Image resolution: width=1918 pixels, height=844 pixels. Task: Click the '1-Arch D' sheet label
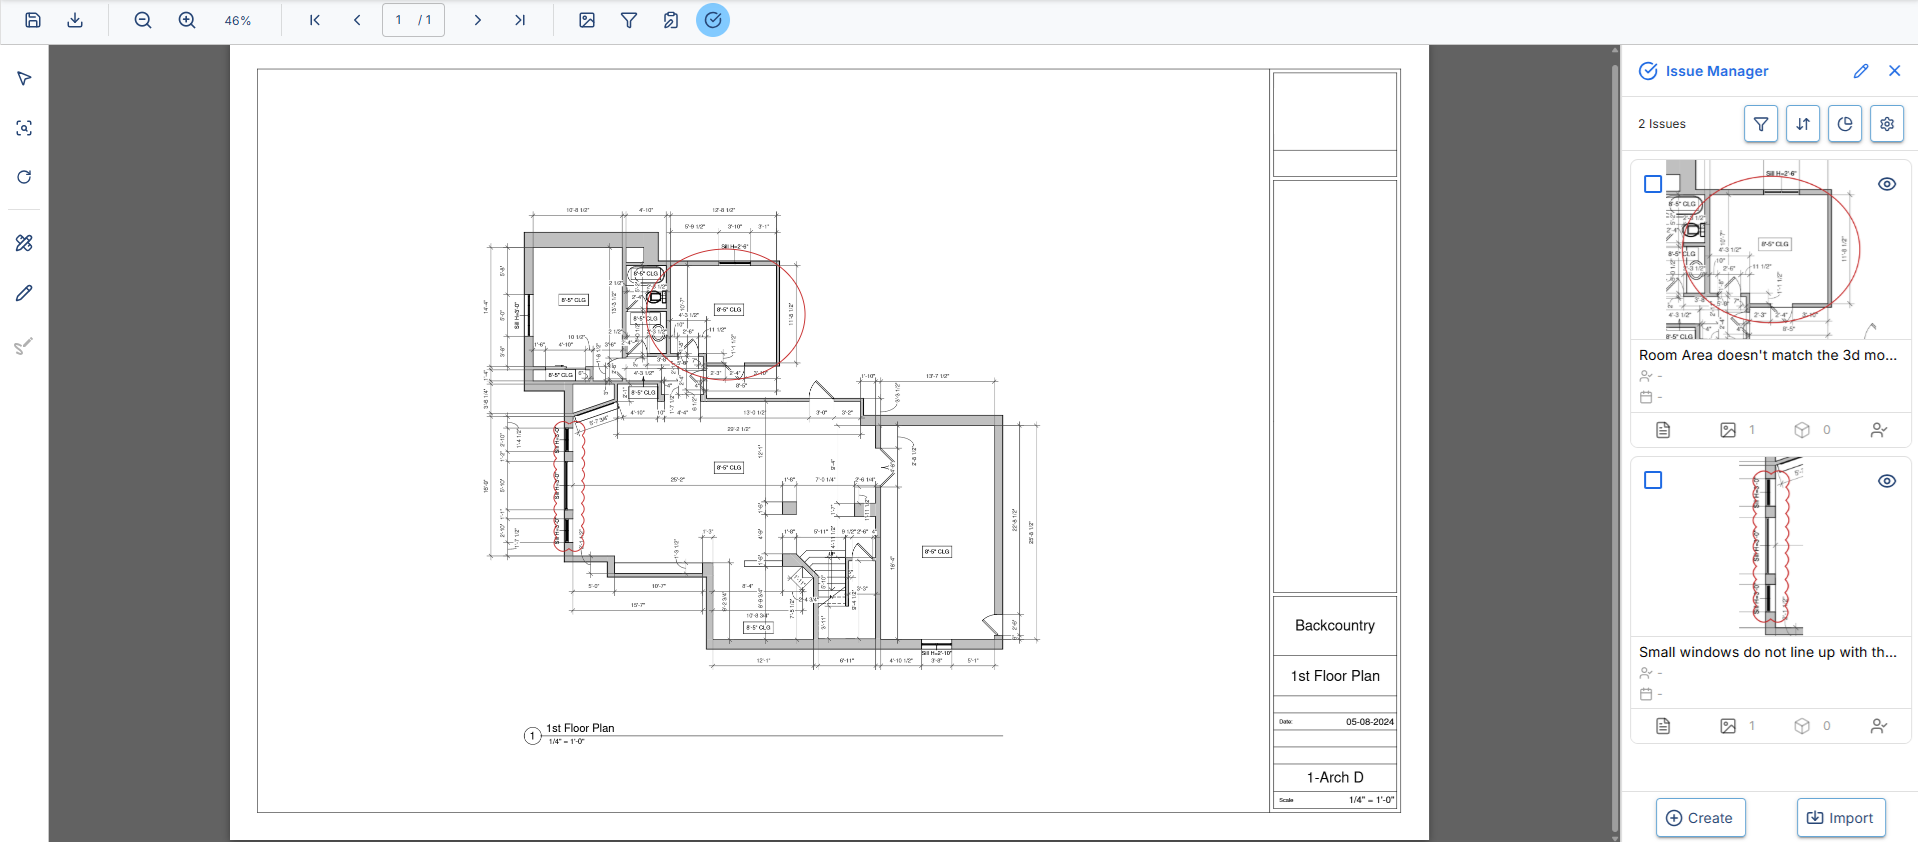tap(1334, 777)
